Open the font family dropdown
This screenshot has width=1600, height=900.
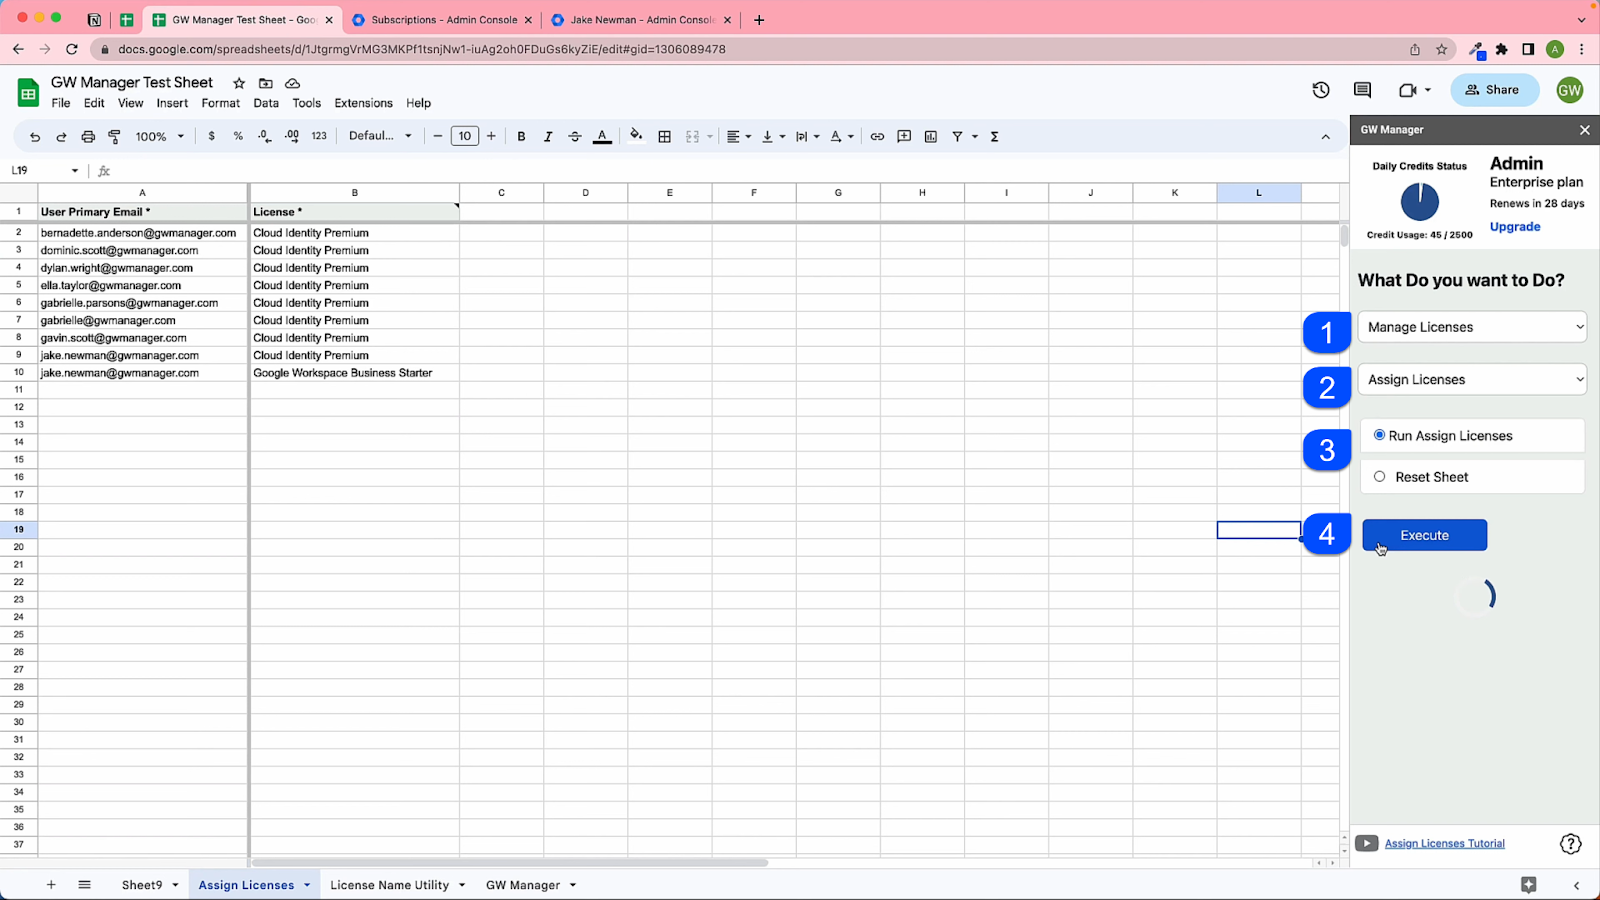pyautogui.click(x=380, y=136)
